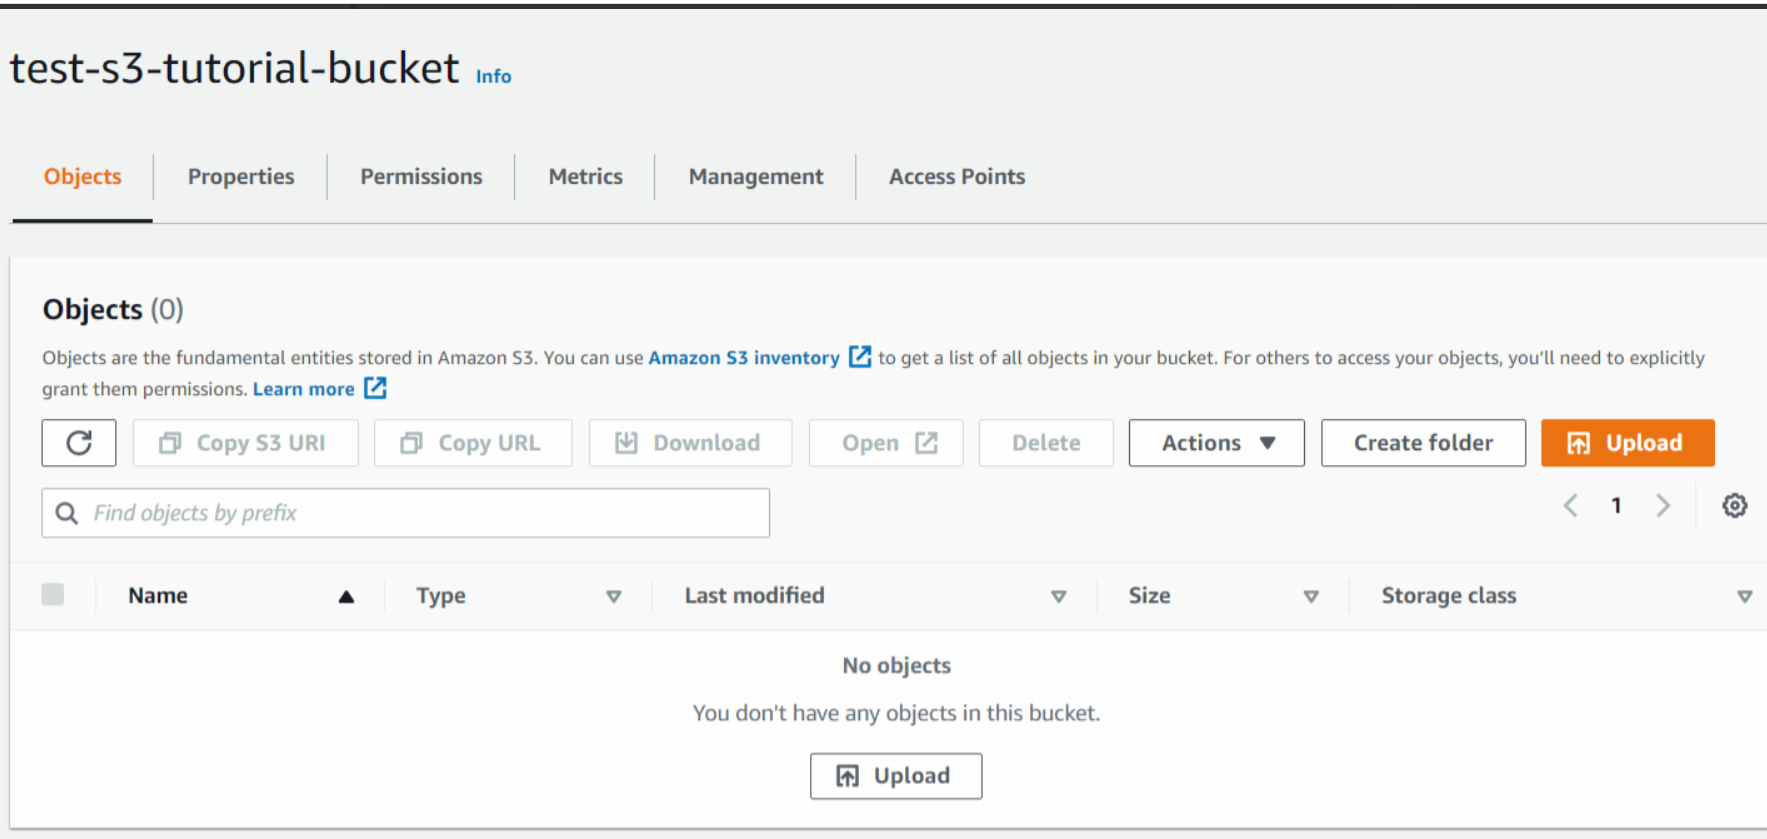Image resolution: width=1767 pixels, height=839 pixels.
Task: Open table preferences gear icon
Action: click(1734, 506)
